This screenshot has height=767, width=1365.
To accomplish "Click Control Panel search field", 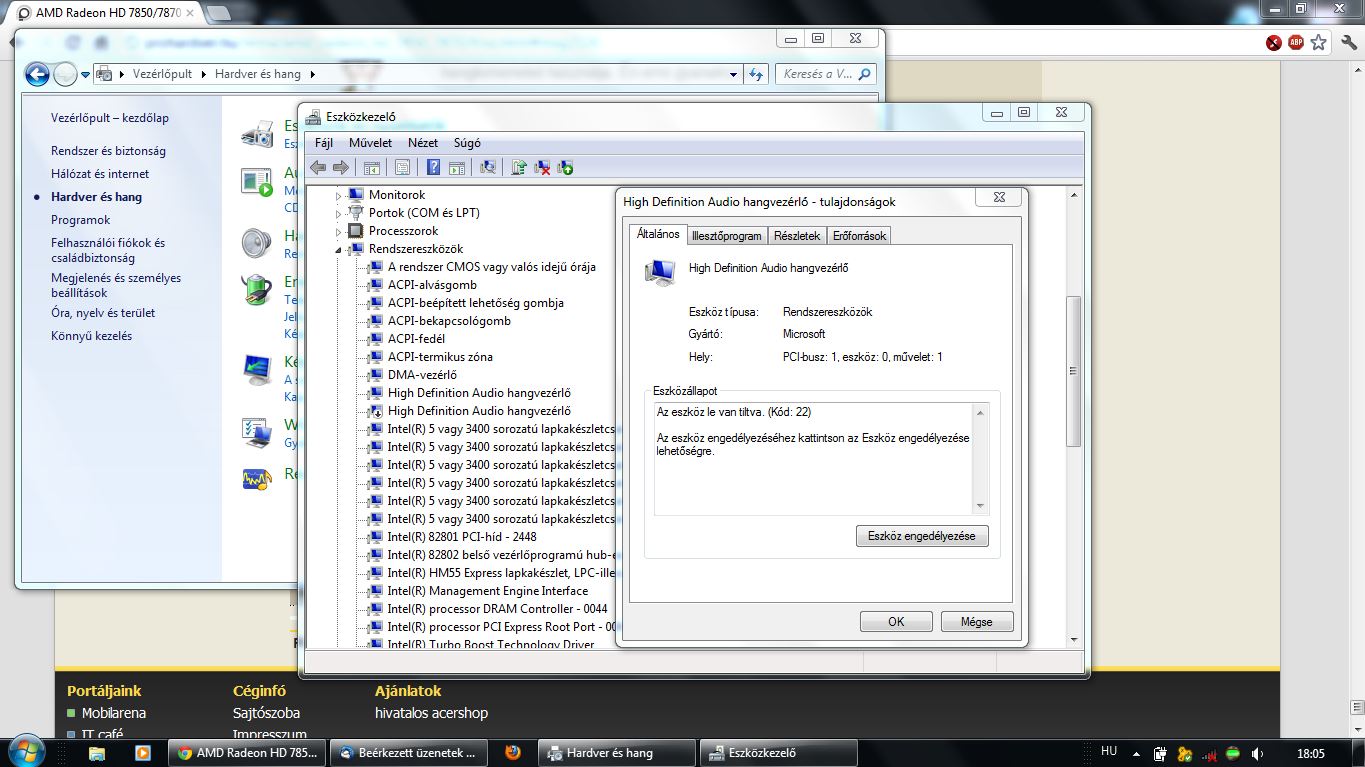I will pyautogui.click(x=826, y=74).
